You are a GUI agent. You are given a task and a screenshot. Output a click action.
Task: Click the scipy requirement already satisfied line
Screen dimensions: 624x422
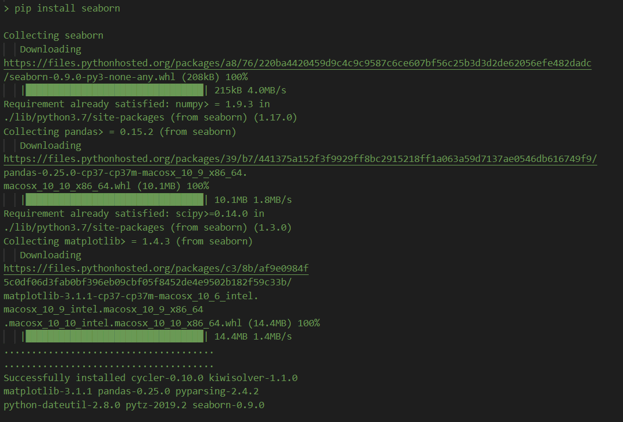tap(134, 214)
